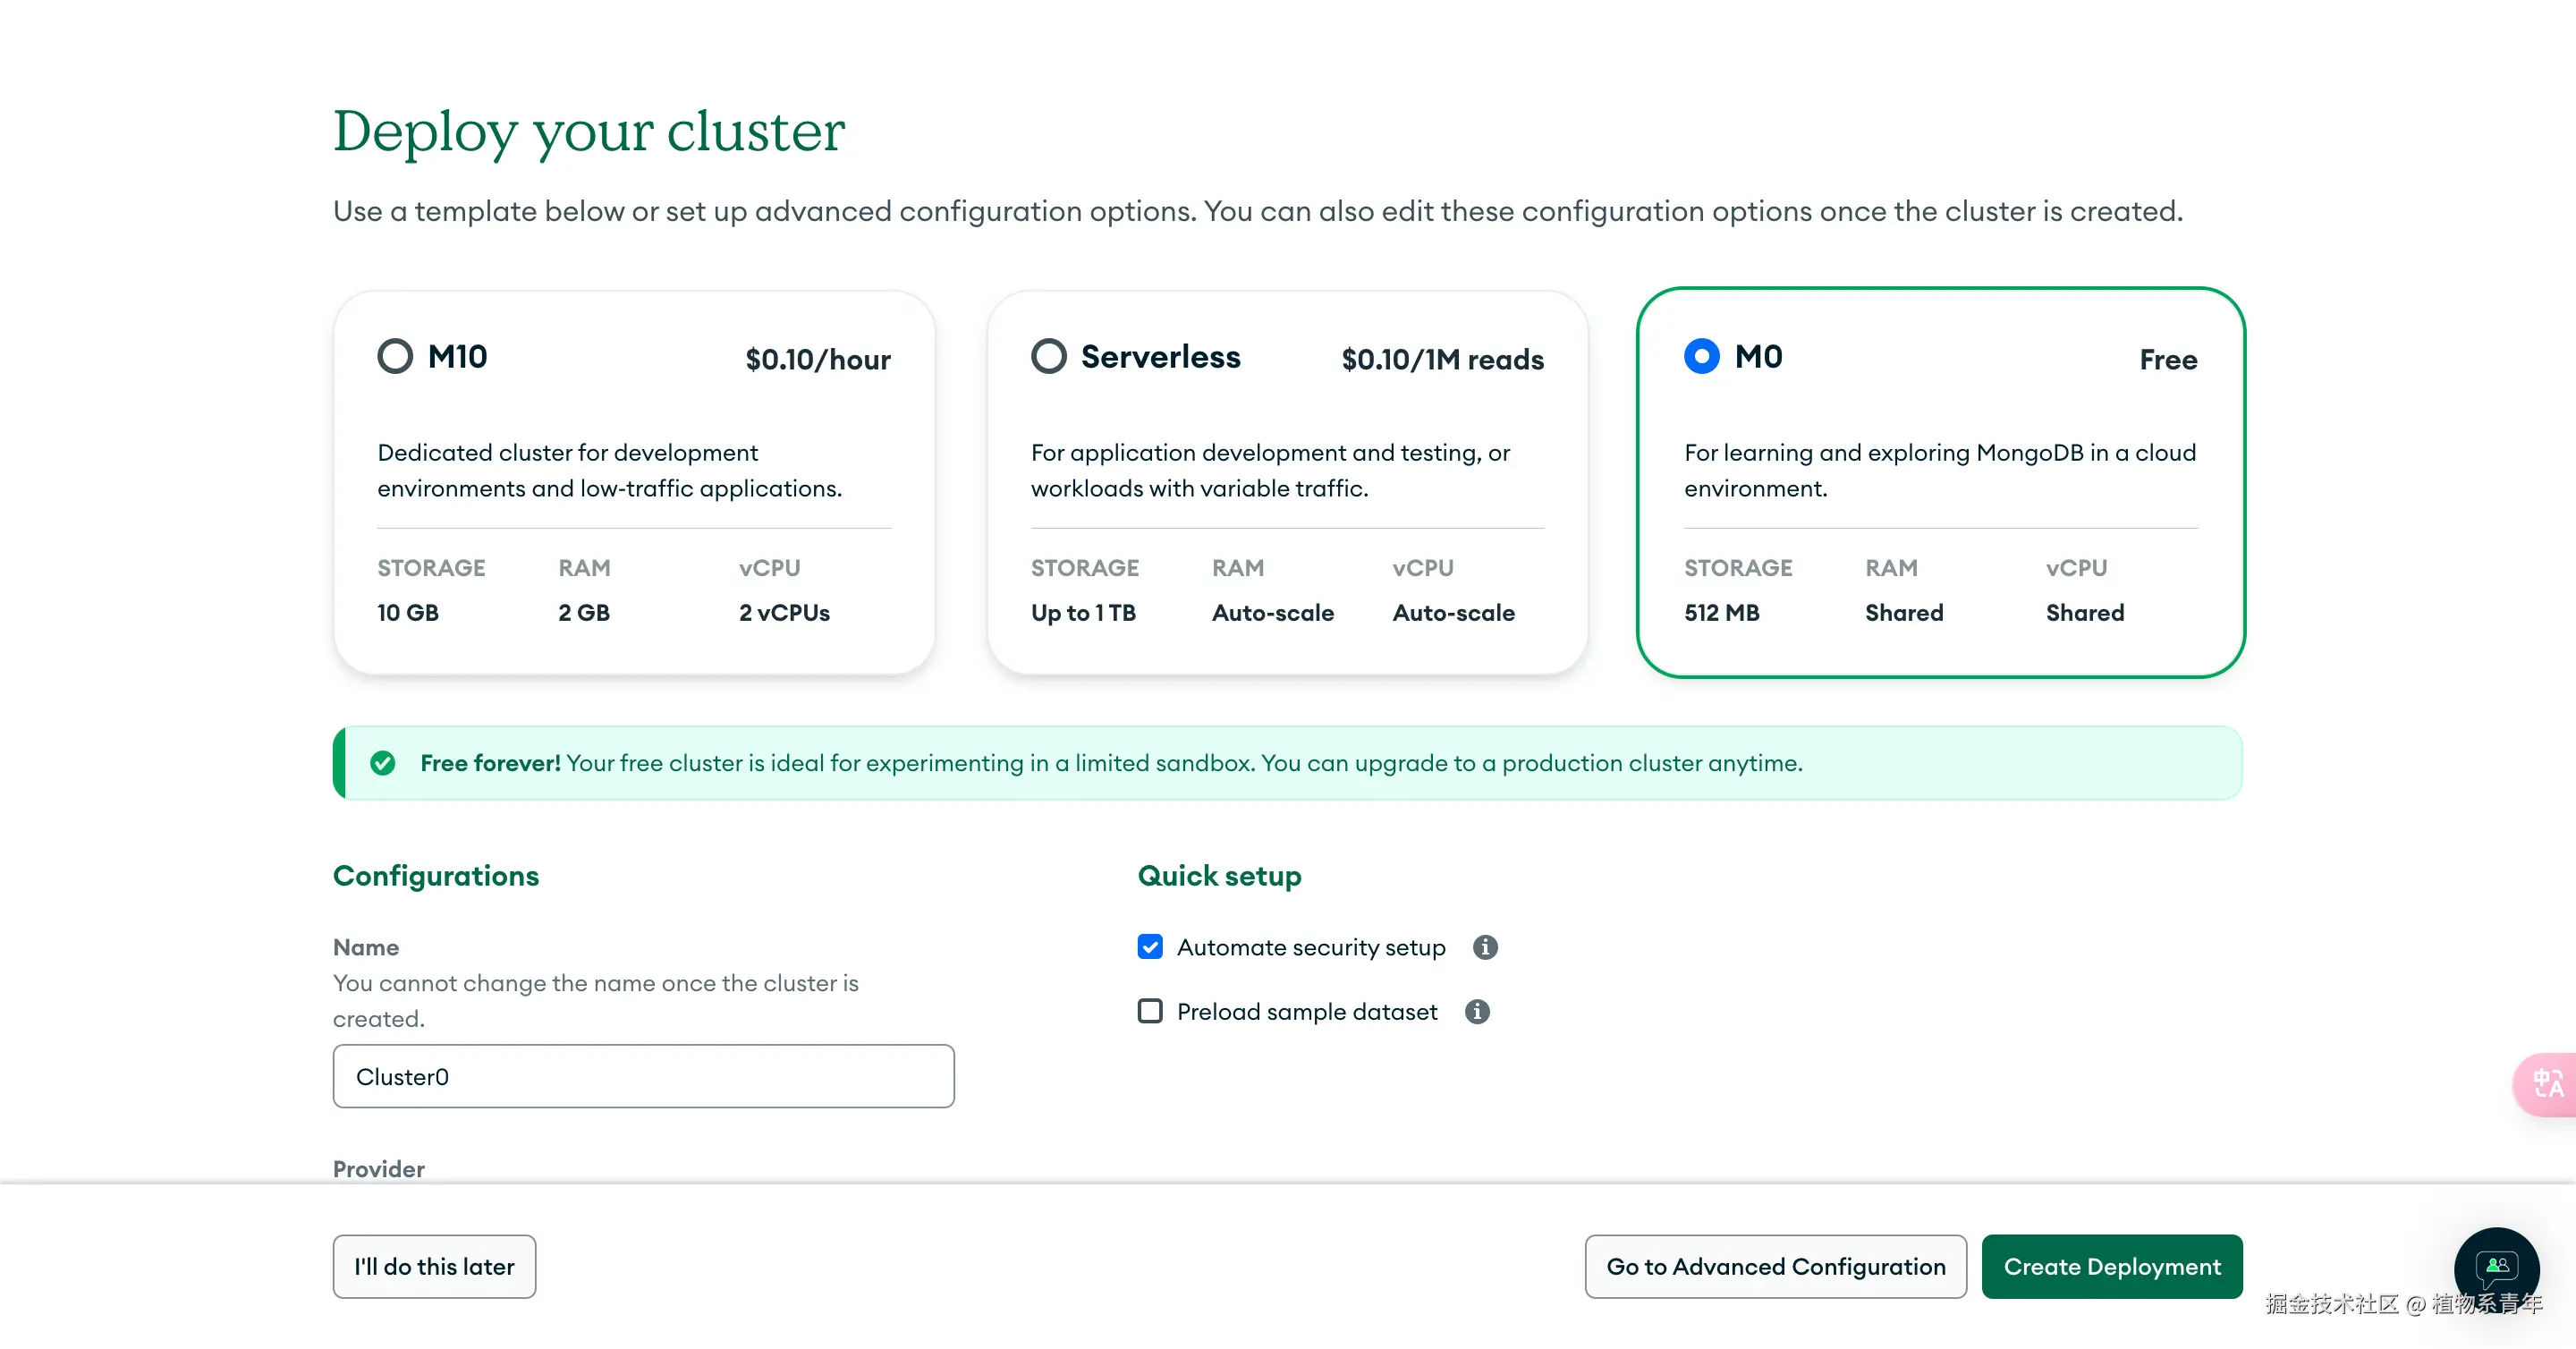Select the M10 cluster radio button
Viewport: 2576px width, 1349px height.
click(395, 356)
